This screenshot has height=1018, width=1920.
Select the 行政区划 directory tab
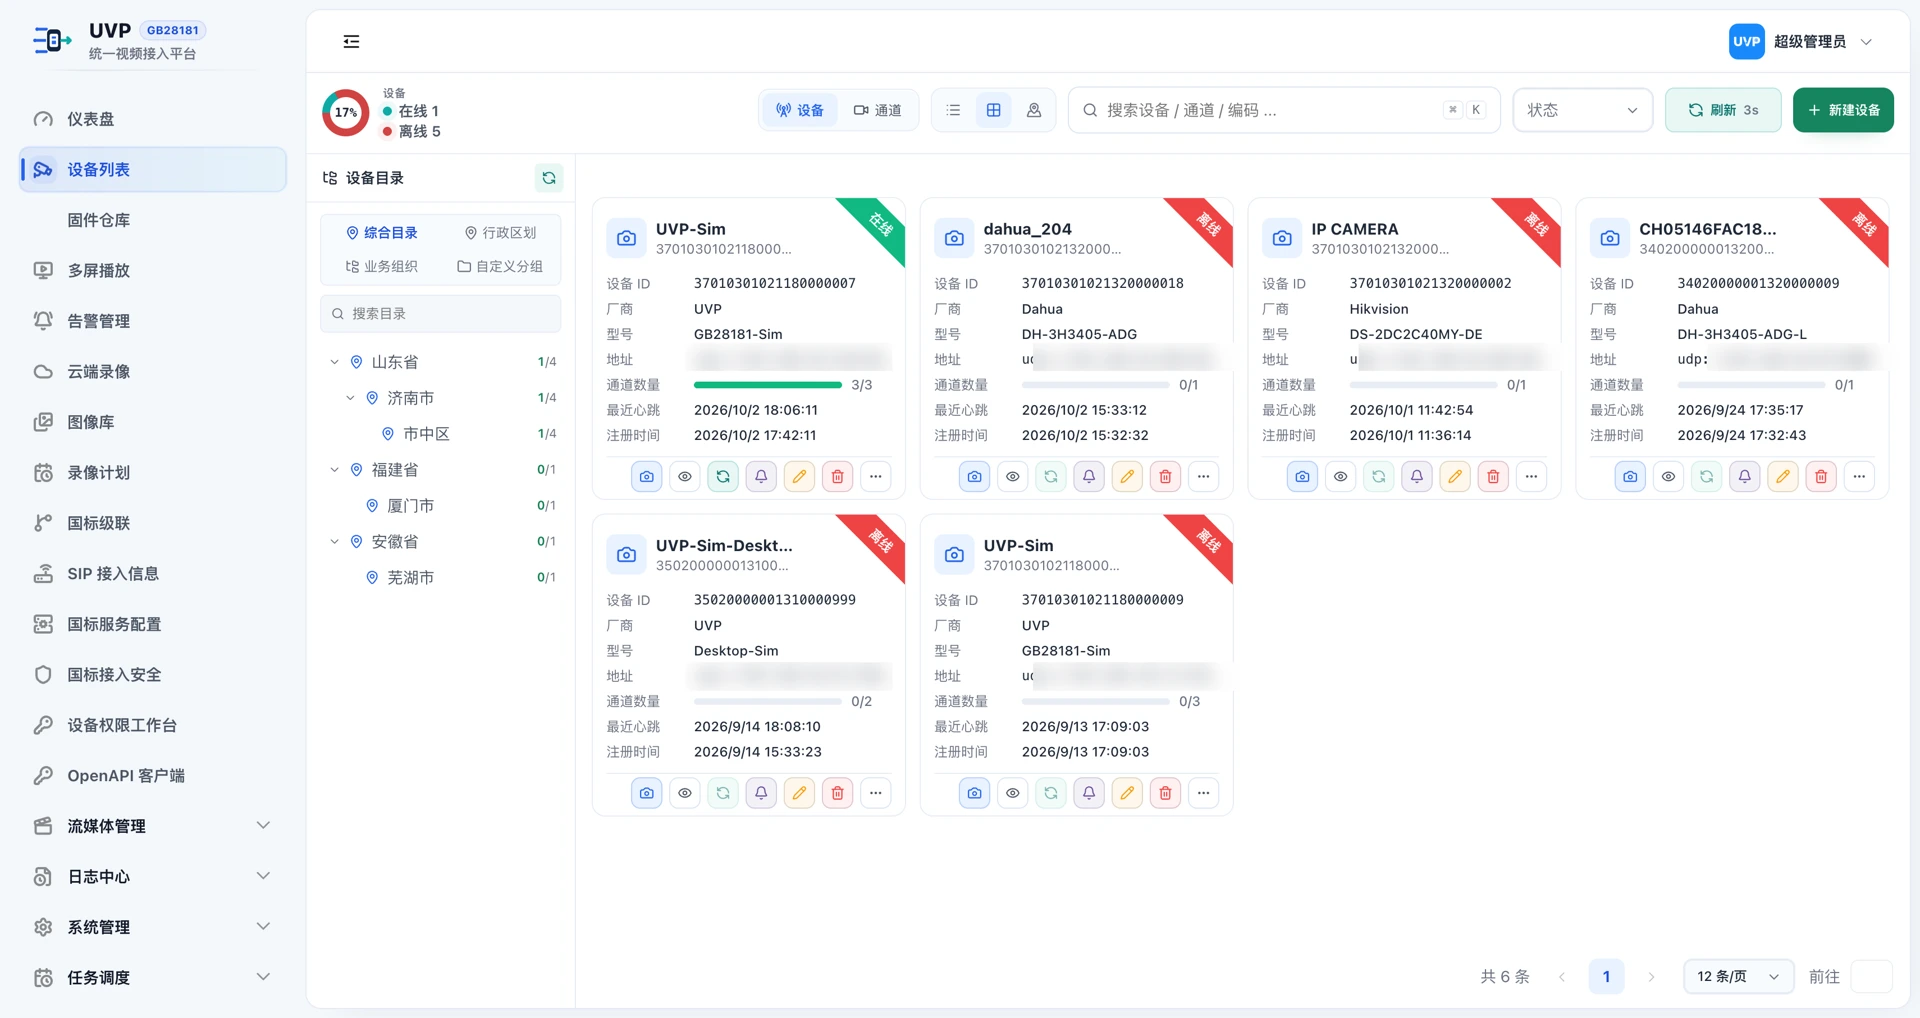tap(501, 233)
